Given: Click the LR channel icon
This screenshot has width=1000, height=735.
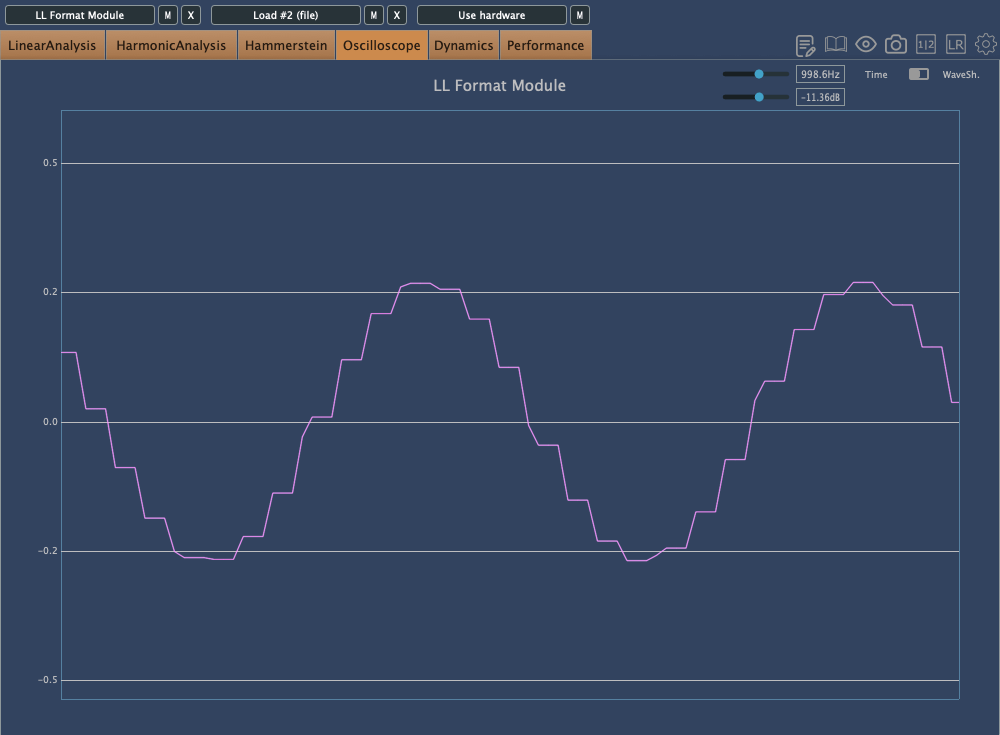Looking at the screenshot, I should [x=956, y=45].
